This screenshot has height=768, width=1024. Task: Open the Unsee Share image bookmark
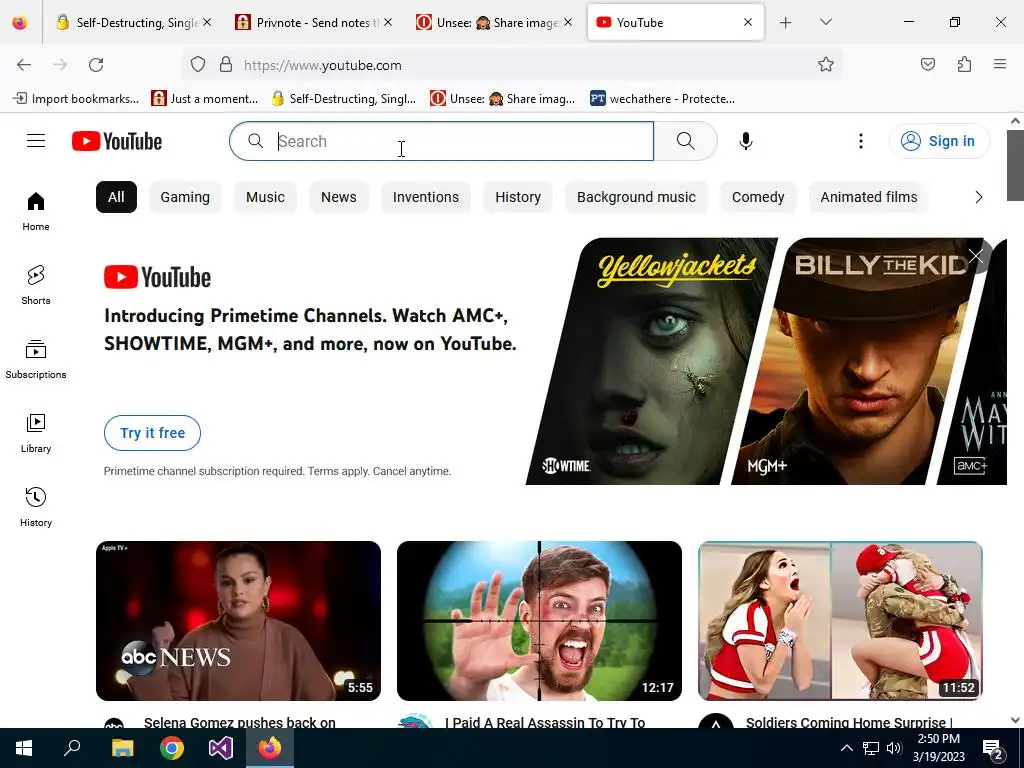[x=503, y=99]
